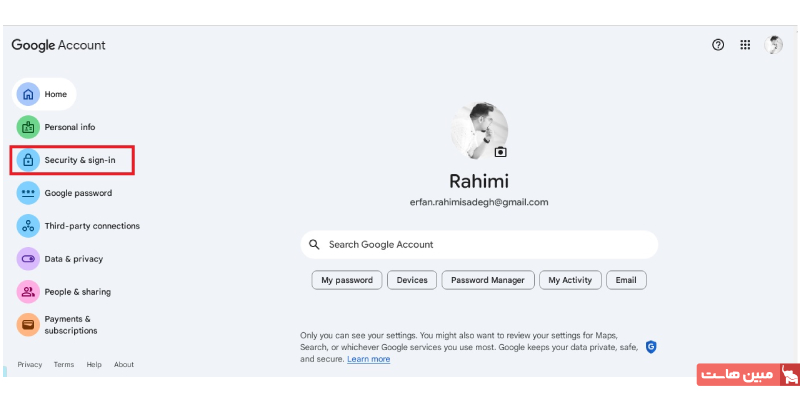
Task: Click the Security & sign-in lock icon
Action: (28, 160)
